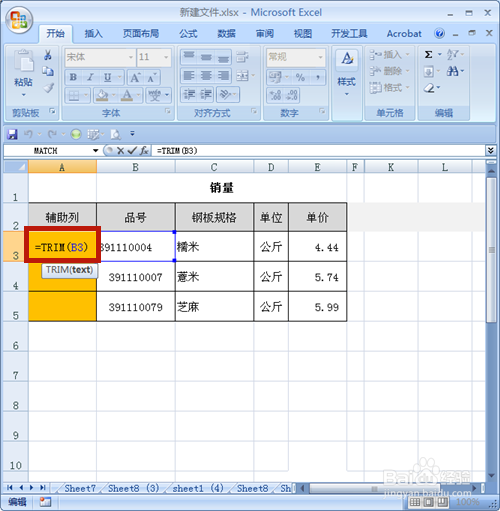Click the decrease indent icon

click(189, 95)
